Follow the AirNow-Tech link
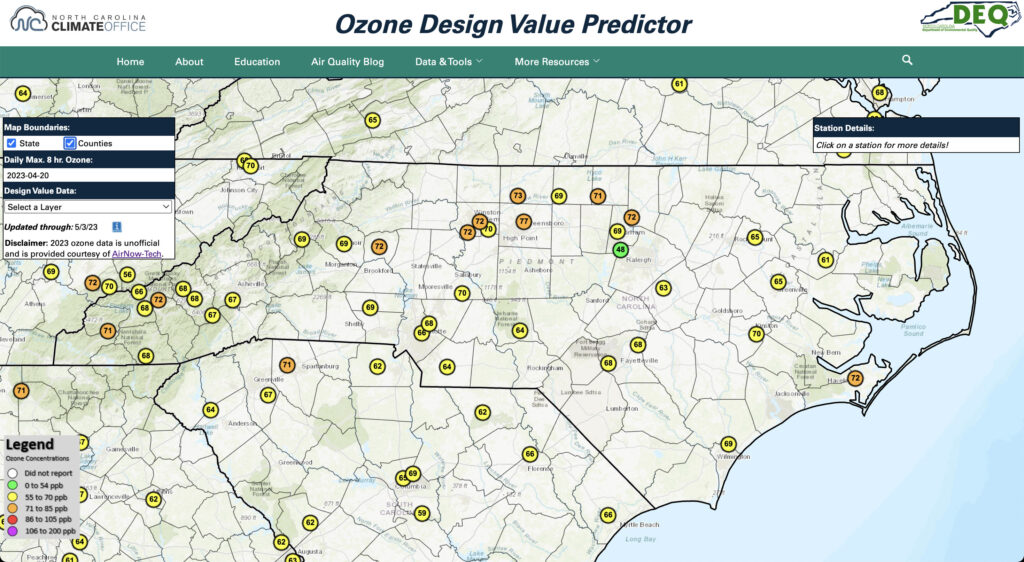 point(137,253)
